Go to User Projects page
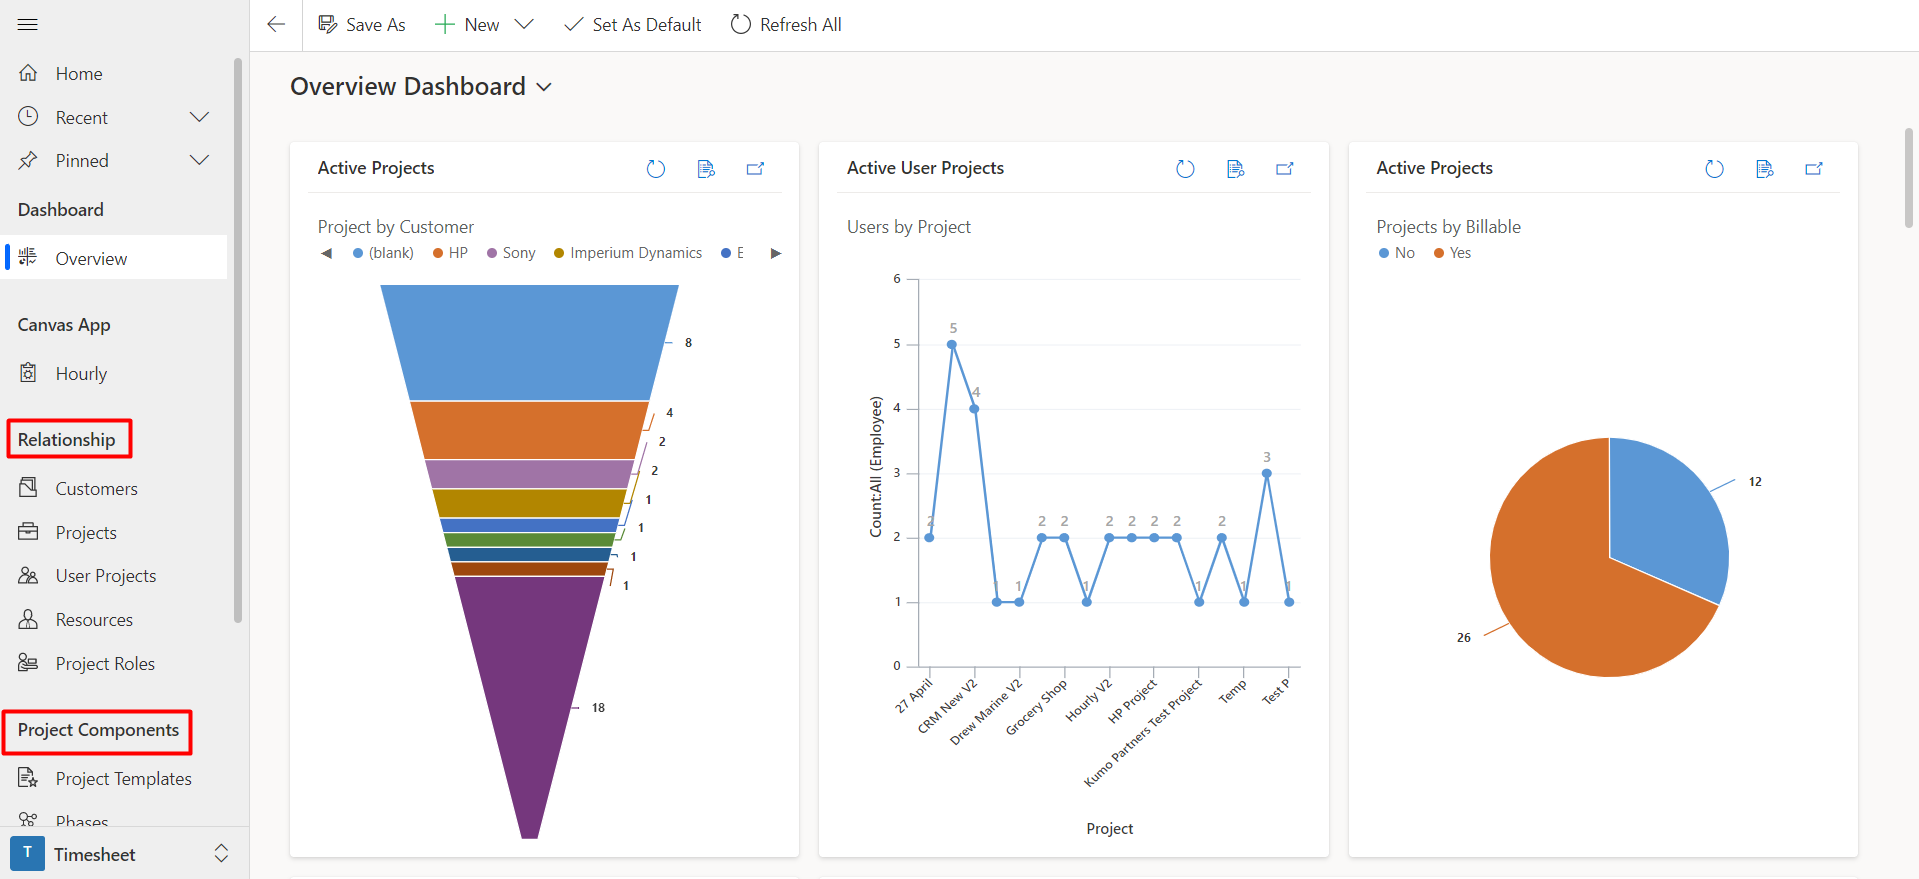 tap(105, 576)
